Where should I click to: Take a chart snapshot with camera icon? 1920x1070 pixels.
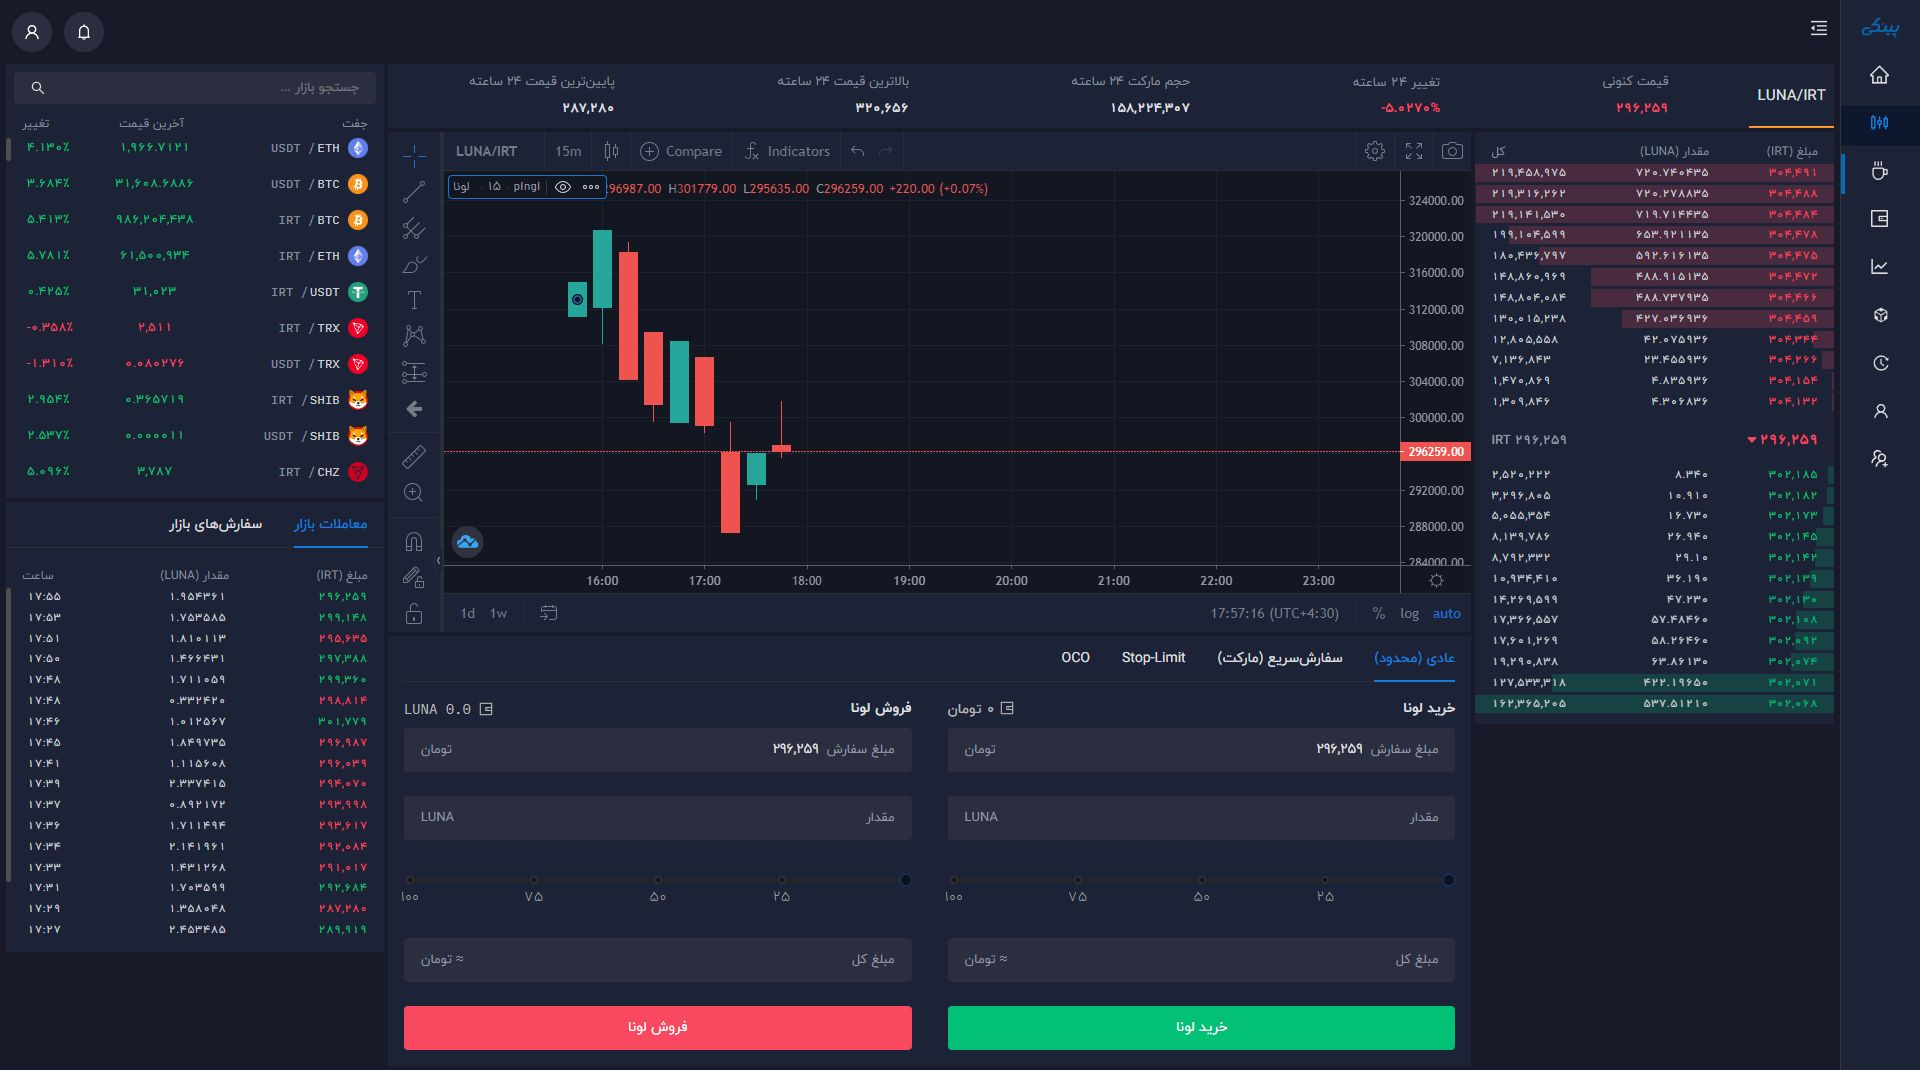1452,151
